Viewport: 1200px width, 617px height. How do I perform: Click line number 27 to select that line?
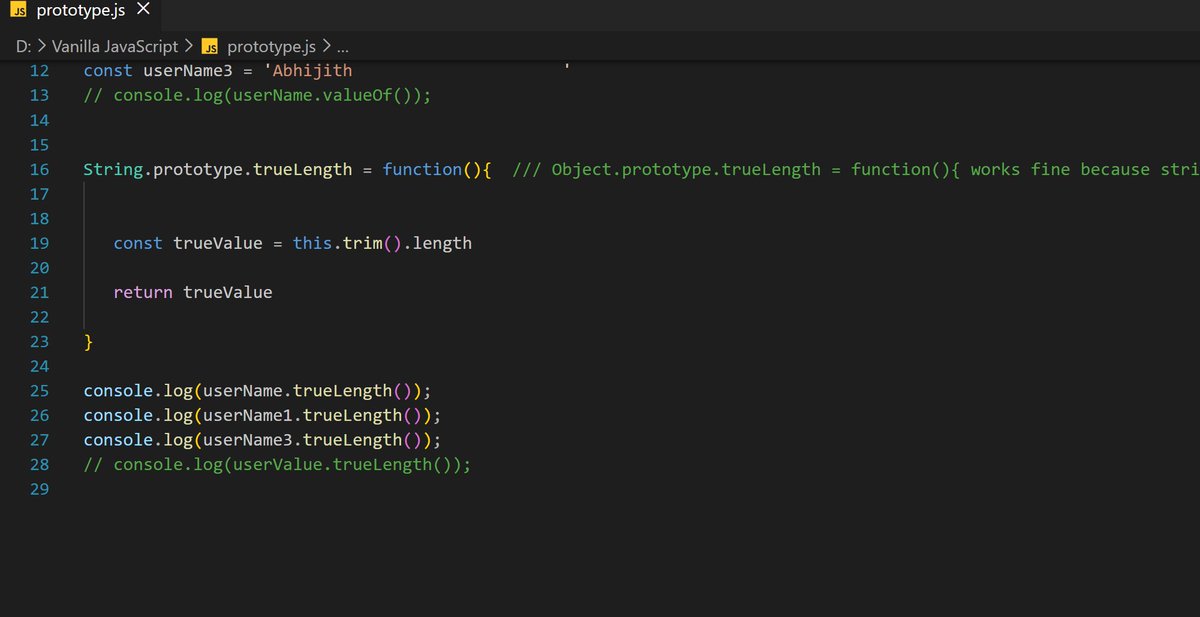(39, 439)
